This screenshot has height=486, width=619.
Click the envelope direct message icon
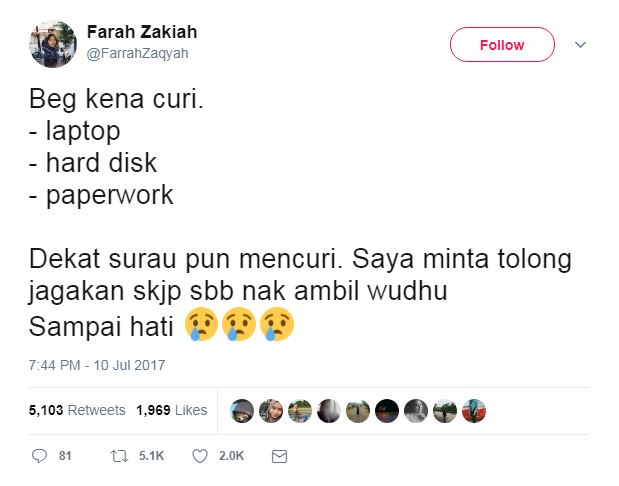coord(279,456)
